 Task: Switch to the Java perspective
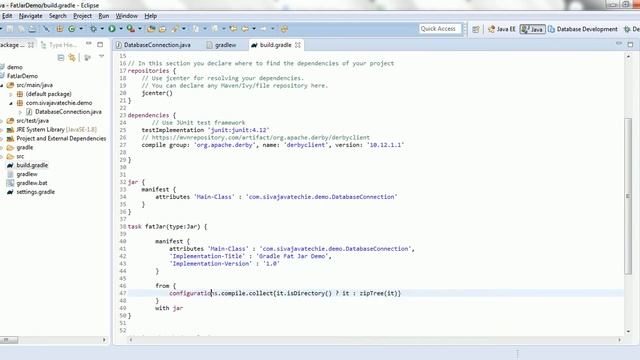click(532, 29)
